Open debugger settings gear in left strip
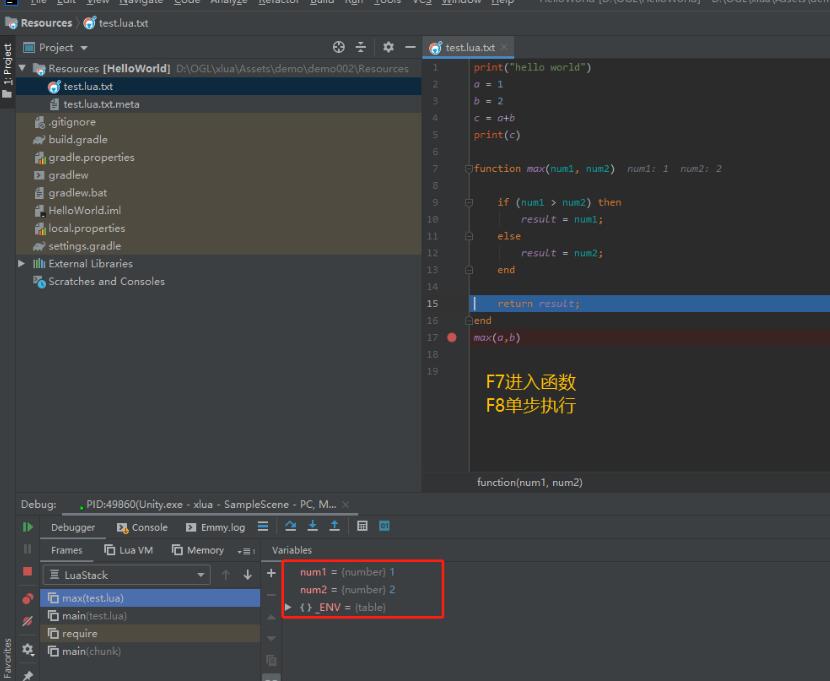 tap(28, 649)
